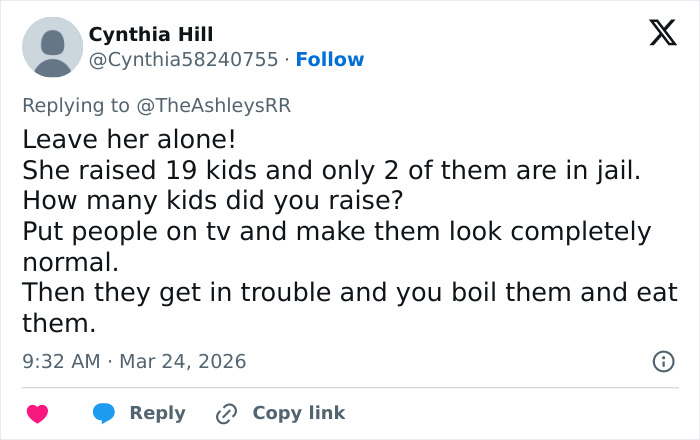Image resolution: width=700 pixels, height=440 pixels.
Task: Click the 9:32 AM timestamp
Action: (x=61, y=361)
